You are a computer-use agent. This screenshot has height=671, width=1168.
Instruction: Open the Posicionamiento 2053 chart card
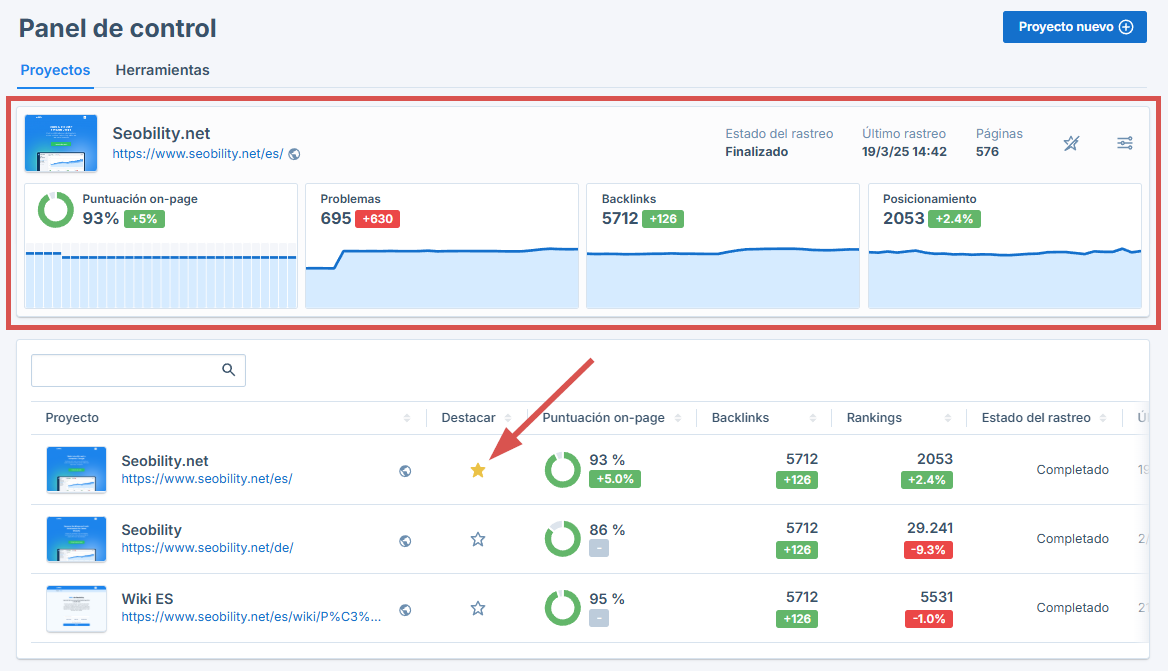pyautogui.click(x=1004, y=246)
